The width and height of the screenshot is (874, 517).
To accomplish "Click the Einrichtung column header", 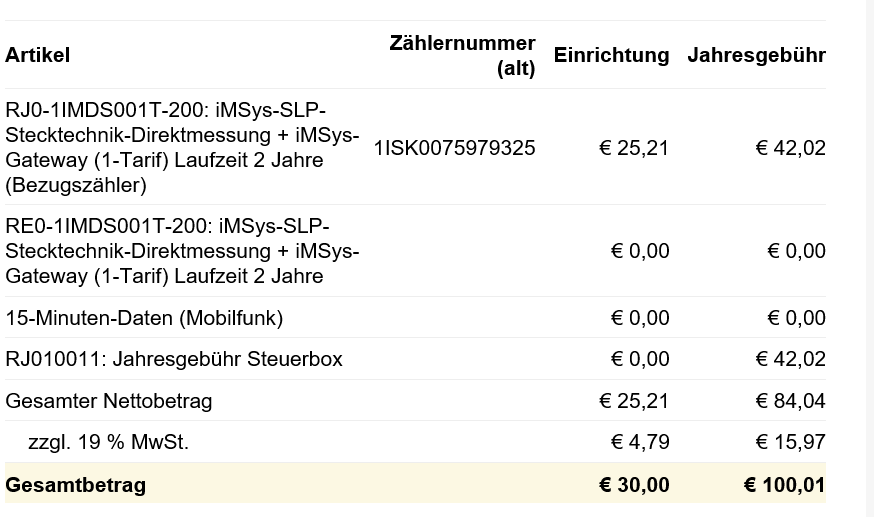I will tap(611, 55).
